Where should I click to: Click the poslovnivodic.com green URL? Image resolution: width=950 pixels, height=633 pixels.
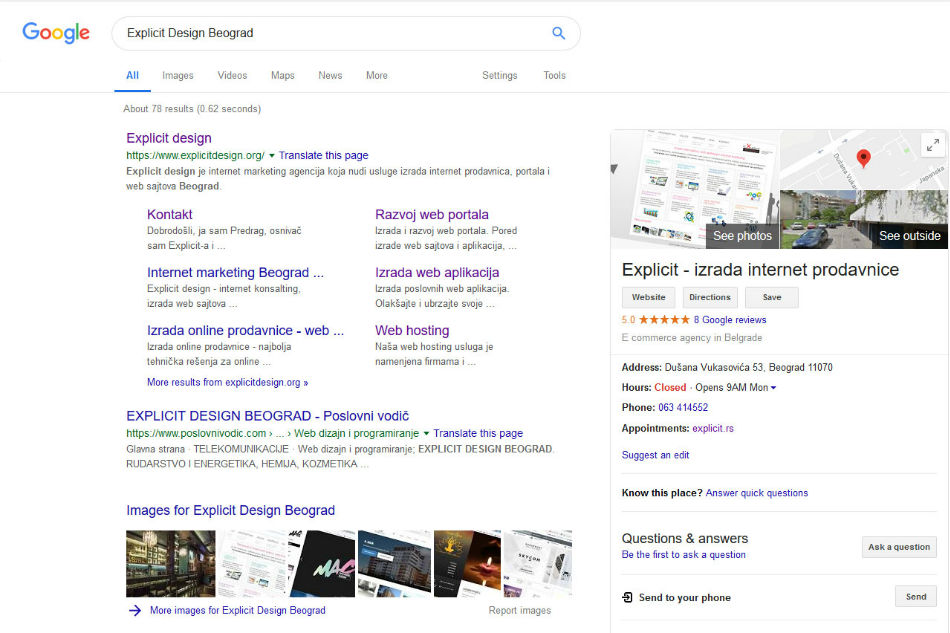273,433
